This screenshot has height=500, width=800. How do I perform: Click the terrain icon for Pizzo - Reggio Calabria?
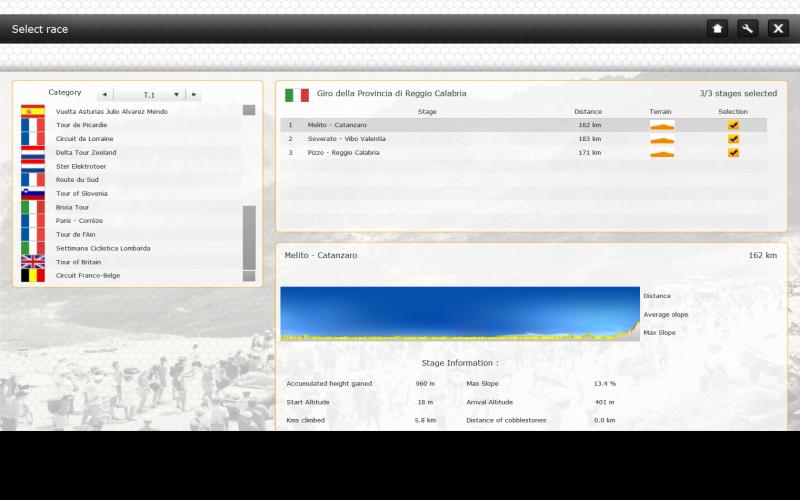[x=662, y=153]
